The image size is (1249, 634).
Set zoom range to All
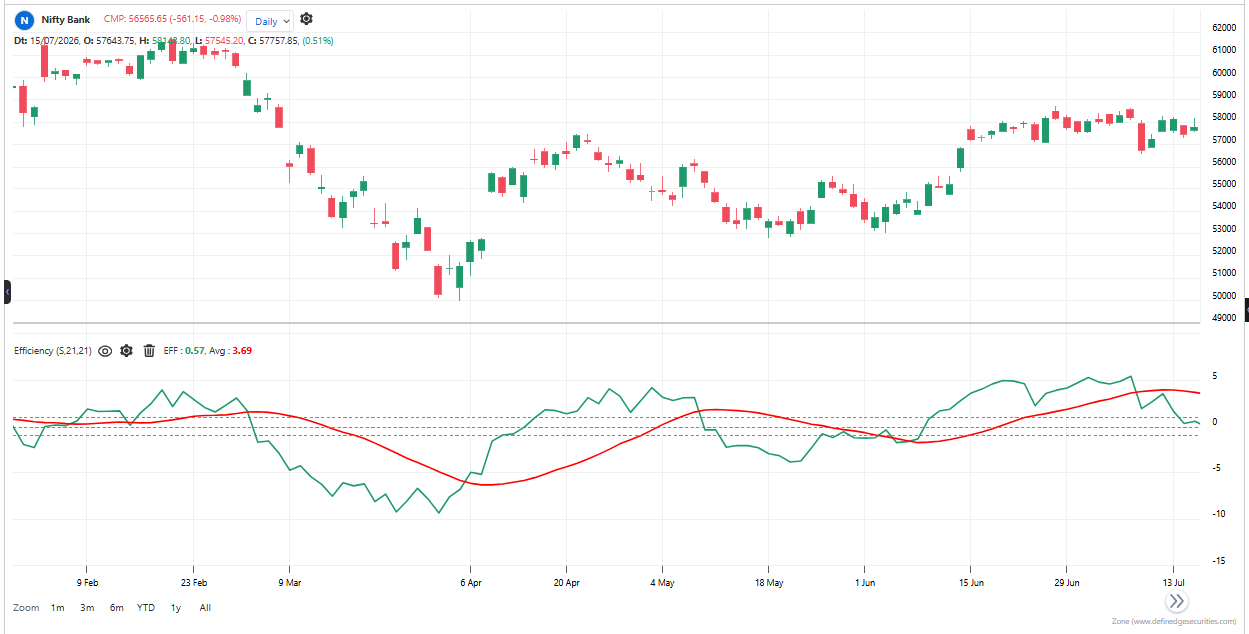(205, 608)
